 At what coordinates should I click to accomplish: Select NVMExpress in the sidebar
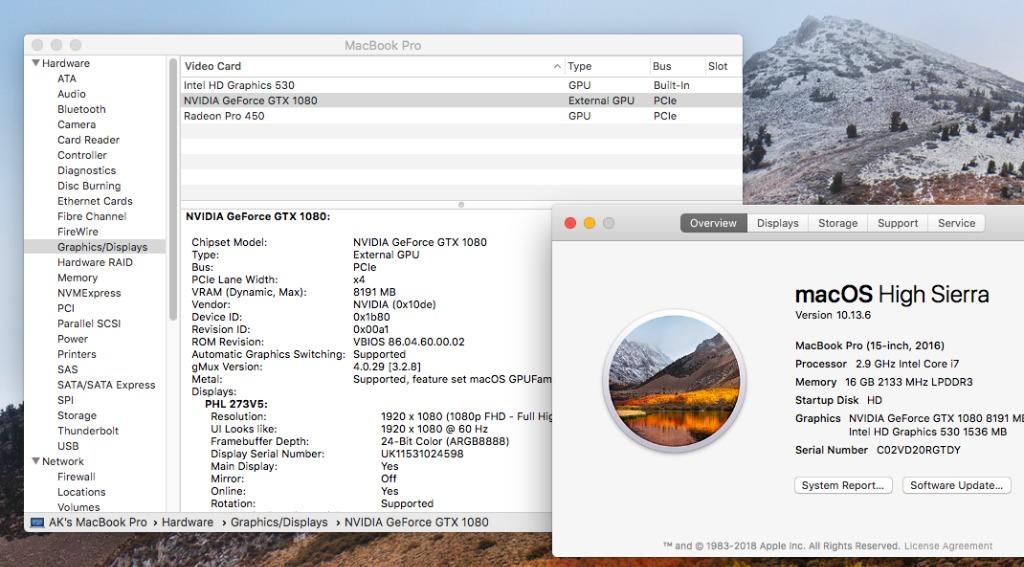(89, 293)
